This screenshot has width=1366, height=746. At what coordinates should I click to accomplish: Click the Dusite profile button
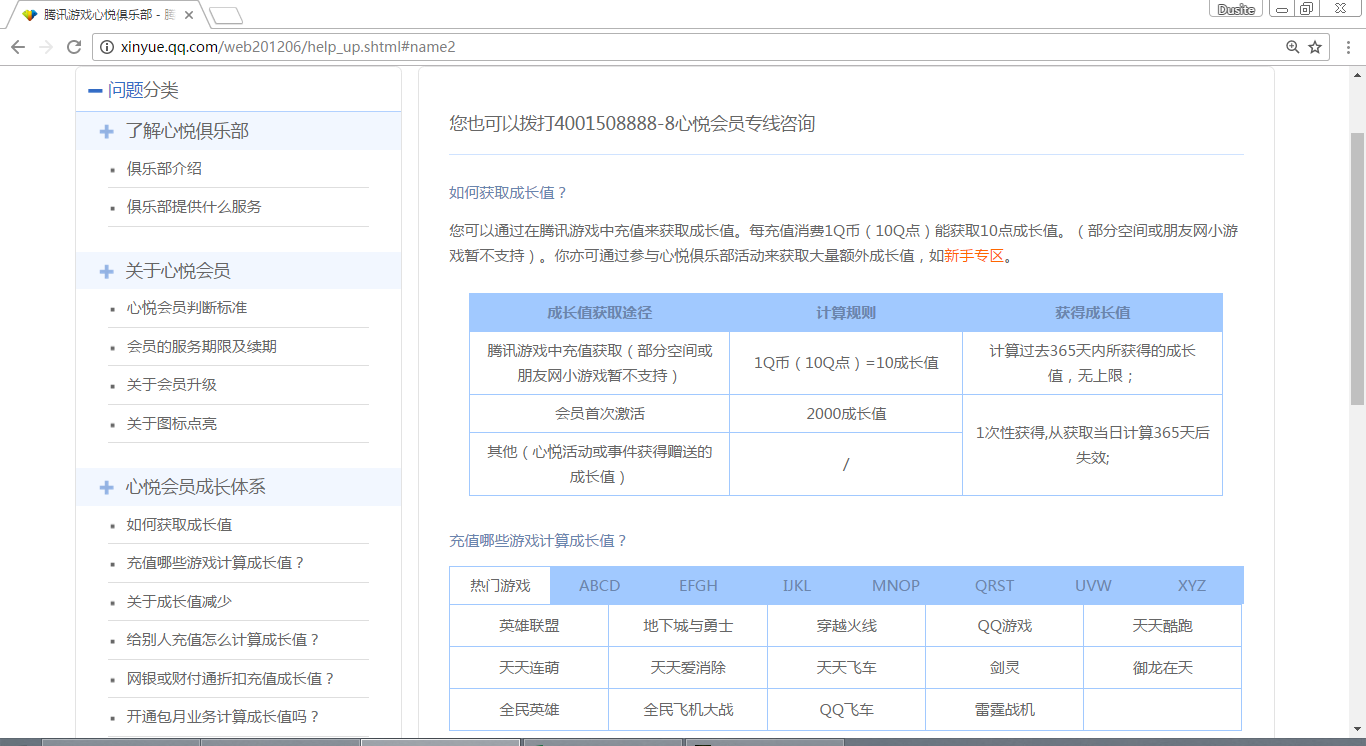pyautogui.click(x=1236, y=9)
